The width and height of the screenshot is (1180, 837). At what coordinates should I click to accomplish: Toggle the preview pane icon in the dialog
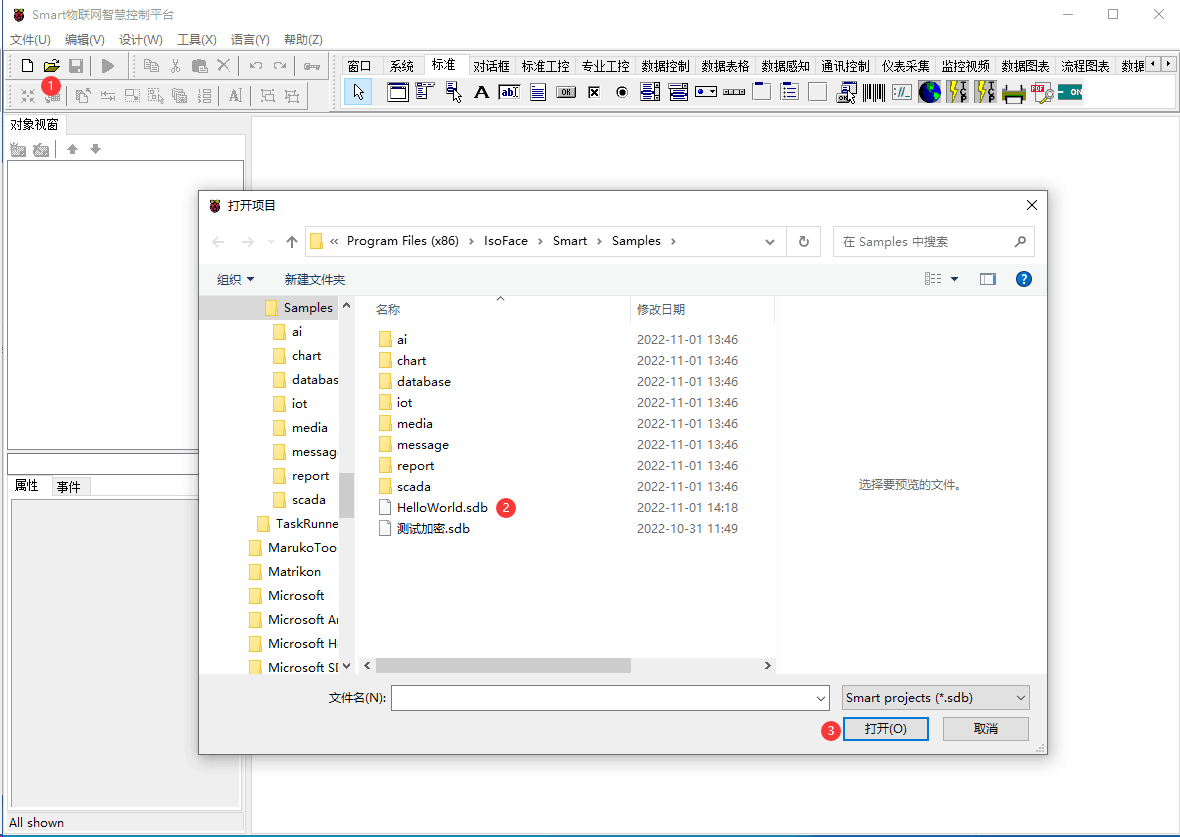point(987,279)
